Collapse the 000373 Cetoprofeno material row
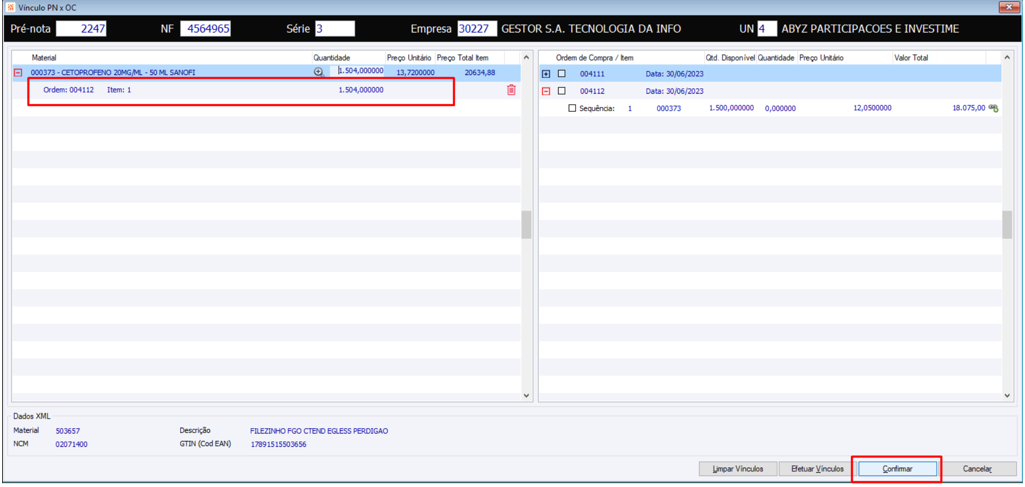The height and width of the screenshot is (487, 1025). point(18,73)
